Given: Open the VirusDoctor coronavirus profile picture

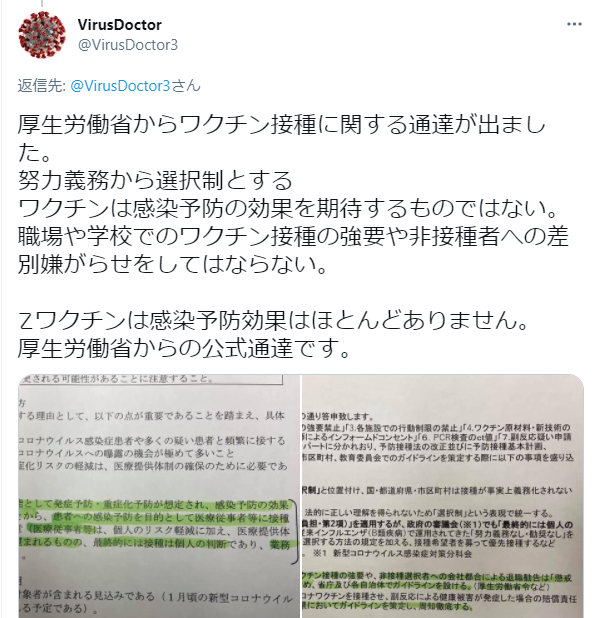Looking at the screenshot, I should [x=42, y=35].
